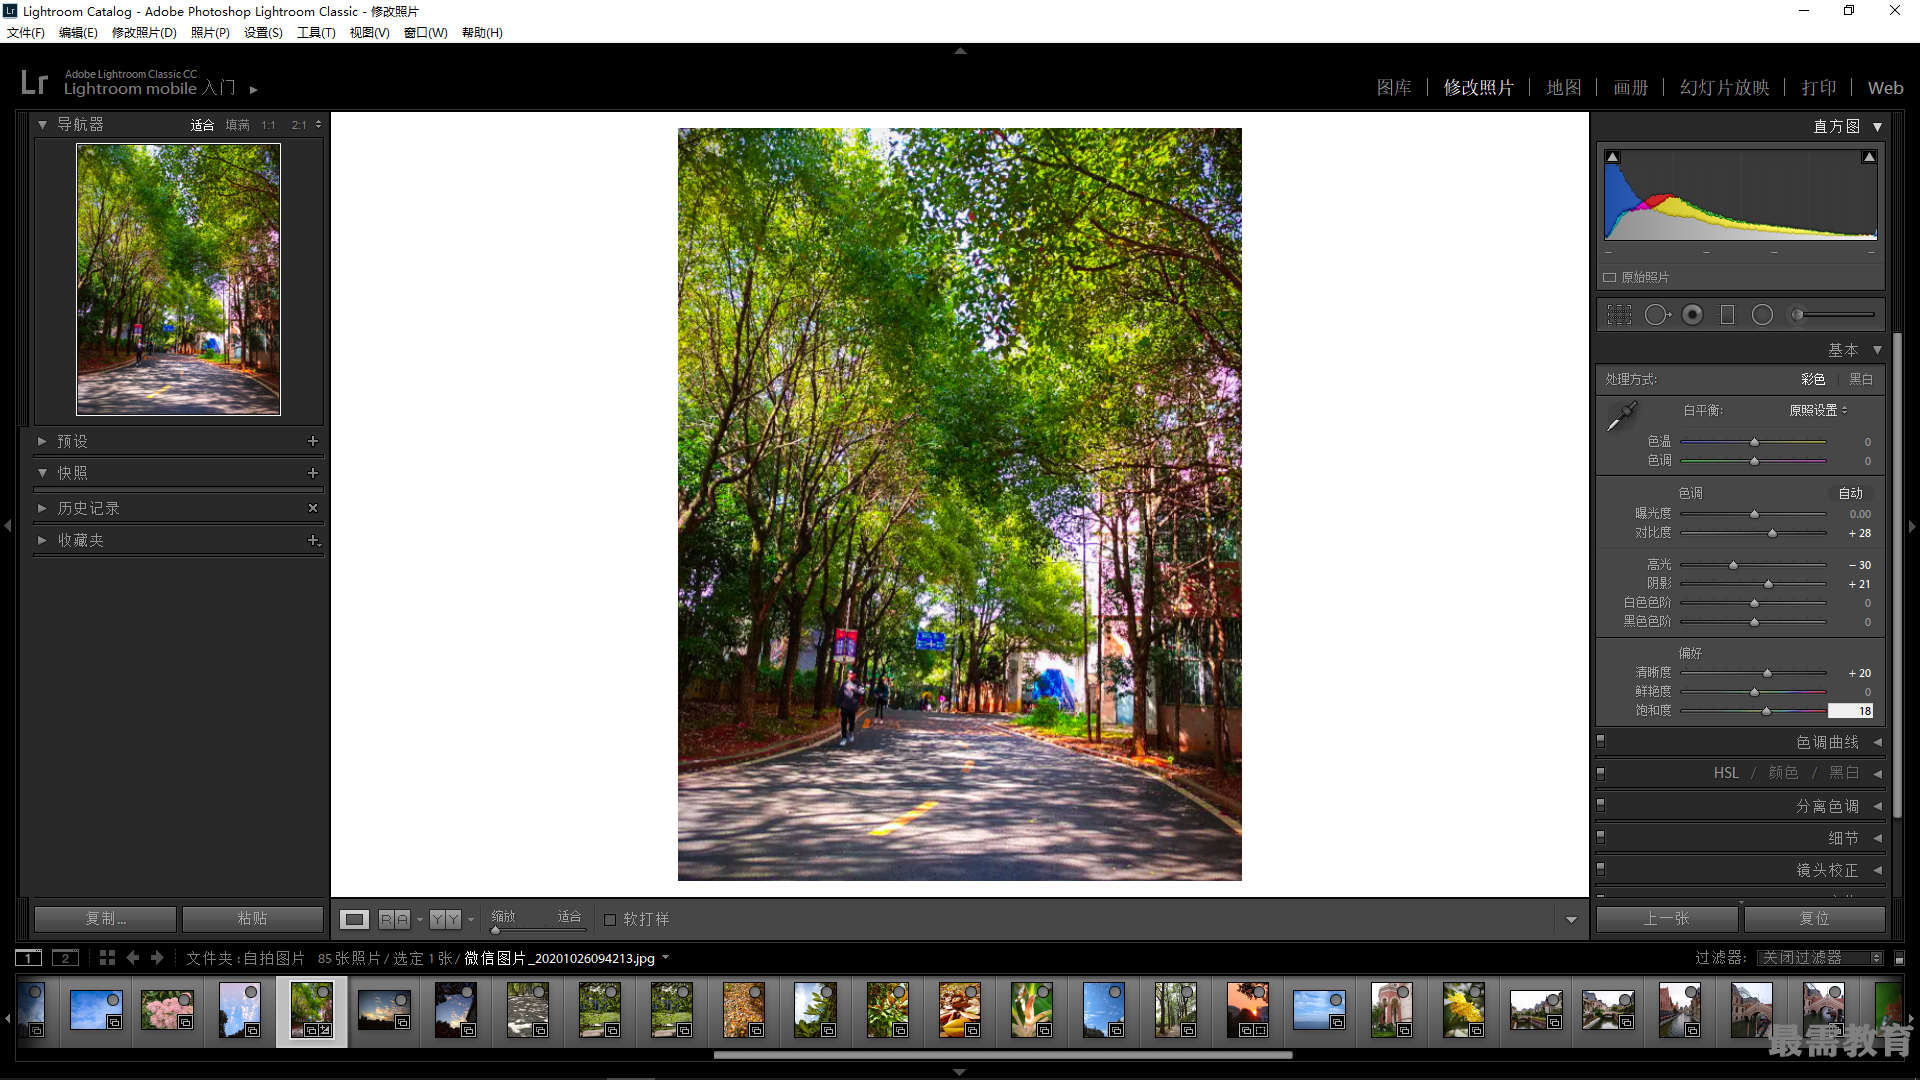The height and width of the screenshot is (1080, 1920).
Task: Switch to Before/After left-right view
Action: click(394, 919)
